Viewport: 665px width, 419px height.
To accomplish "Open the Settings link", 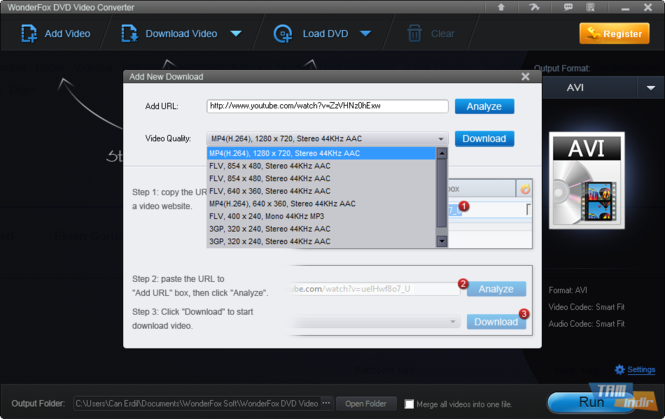I will pos(641,369).
